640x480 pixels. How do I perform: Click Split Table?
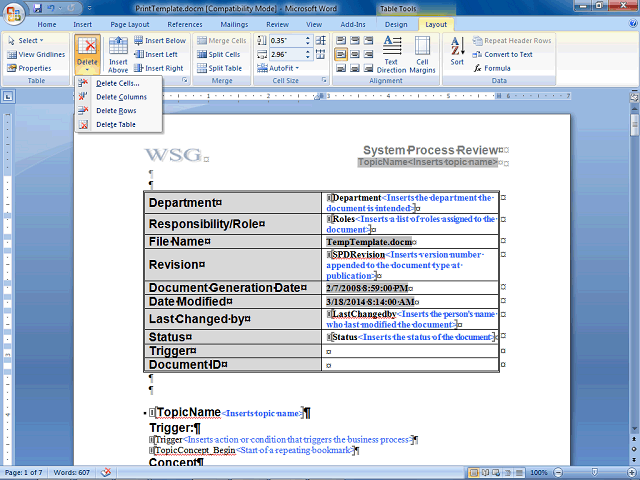coord(219,68)
